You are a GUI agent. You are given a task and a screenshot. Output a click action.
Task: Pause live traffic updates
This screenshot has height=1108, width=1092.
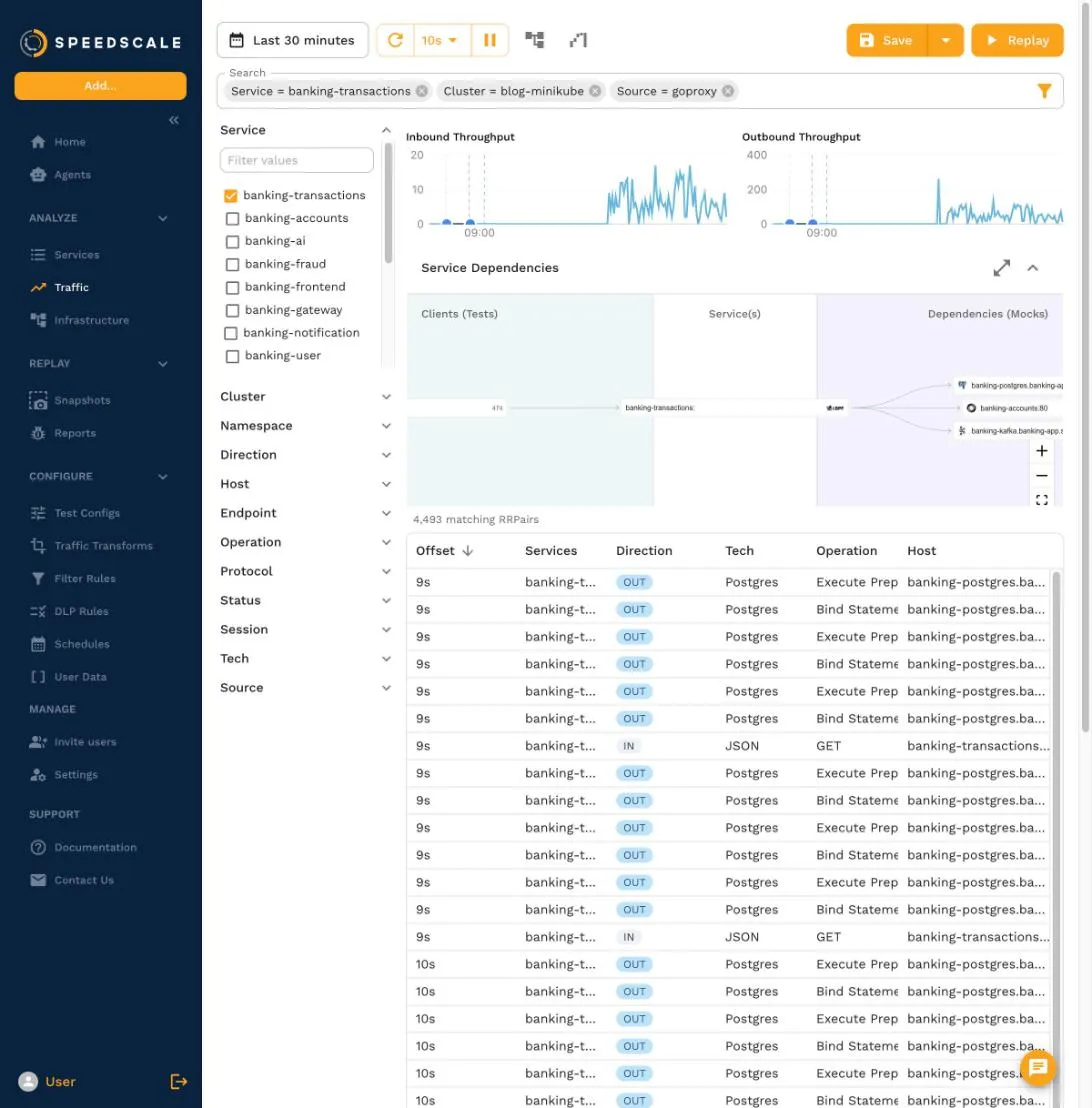pyautogui.click(x=489, y=40)
